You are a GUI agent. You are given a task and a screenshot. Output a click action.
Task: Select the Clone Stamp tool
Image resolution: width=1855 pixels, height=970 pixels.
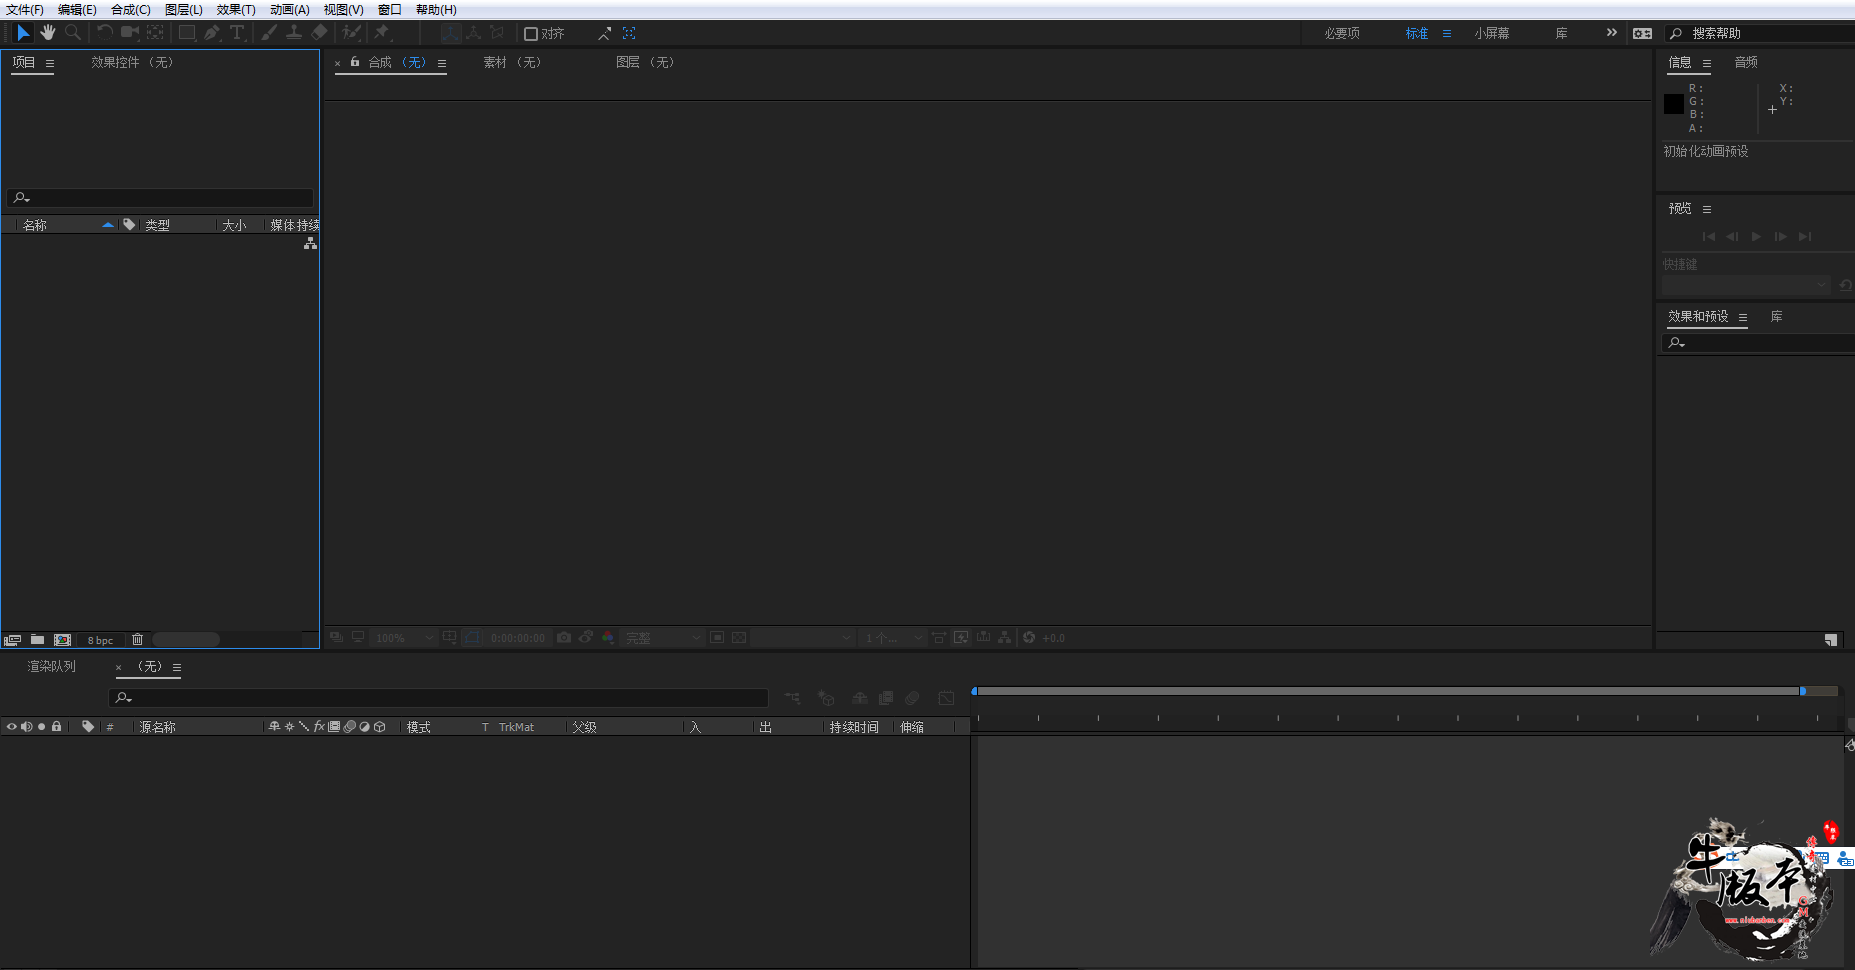[294, 33]
